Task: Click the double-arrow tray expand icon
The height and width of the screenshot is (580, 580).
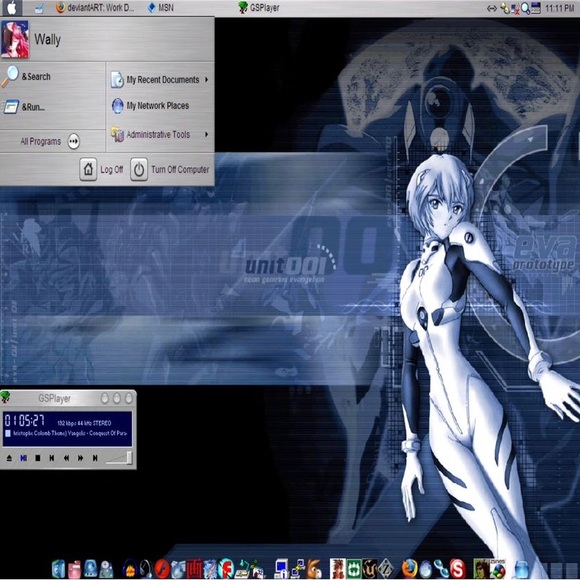Action: click(491, 8)
